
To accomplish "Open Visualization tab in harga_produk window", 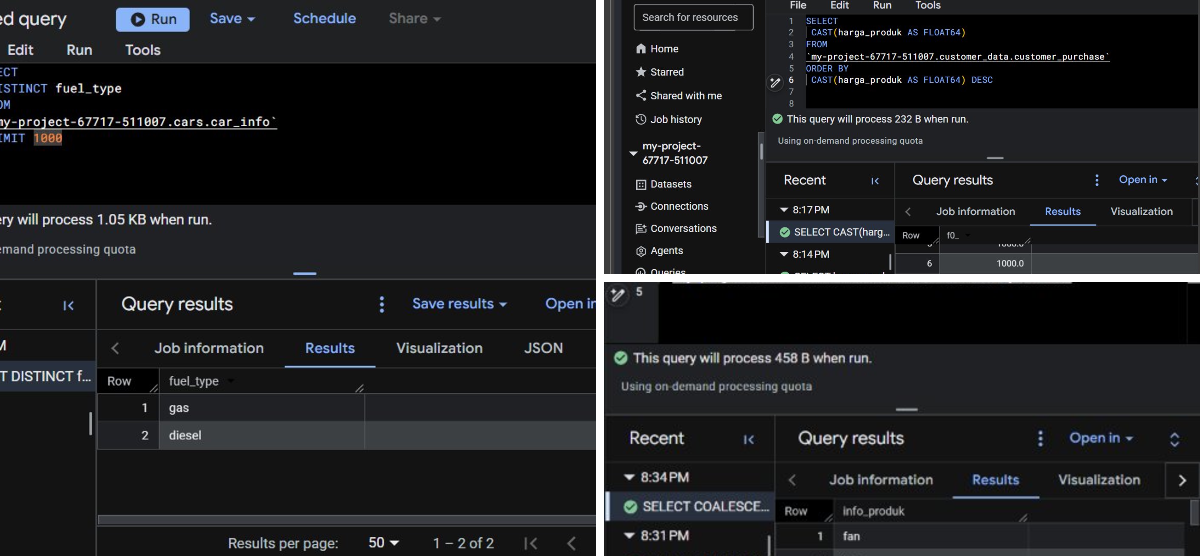I will [1141, 212].
